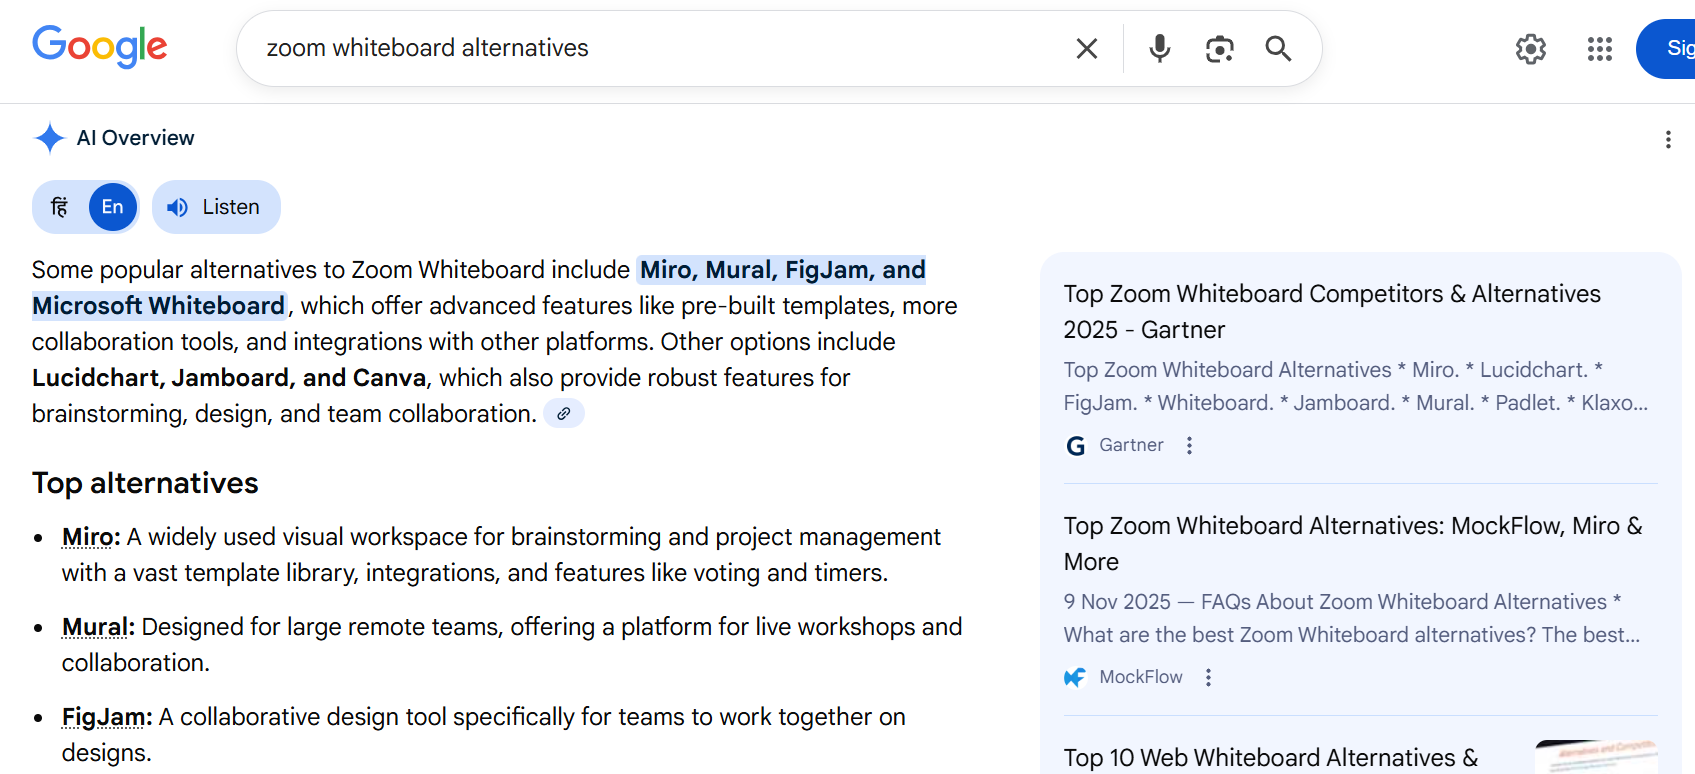Click bold text Lucidchart, Jamboard, and Canva
1695x774 pixels.
[229, 378]
